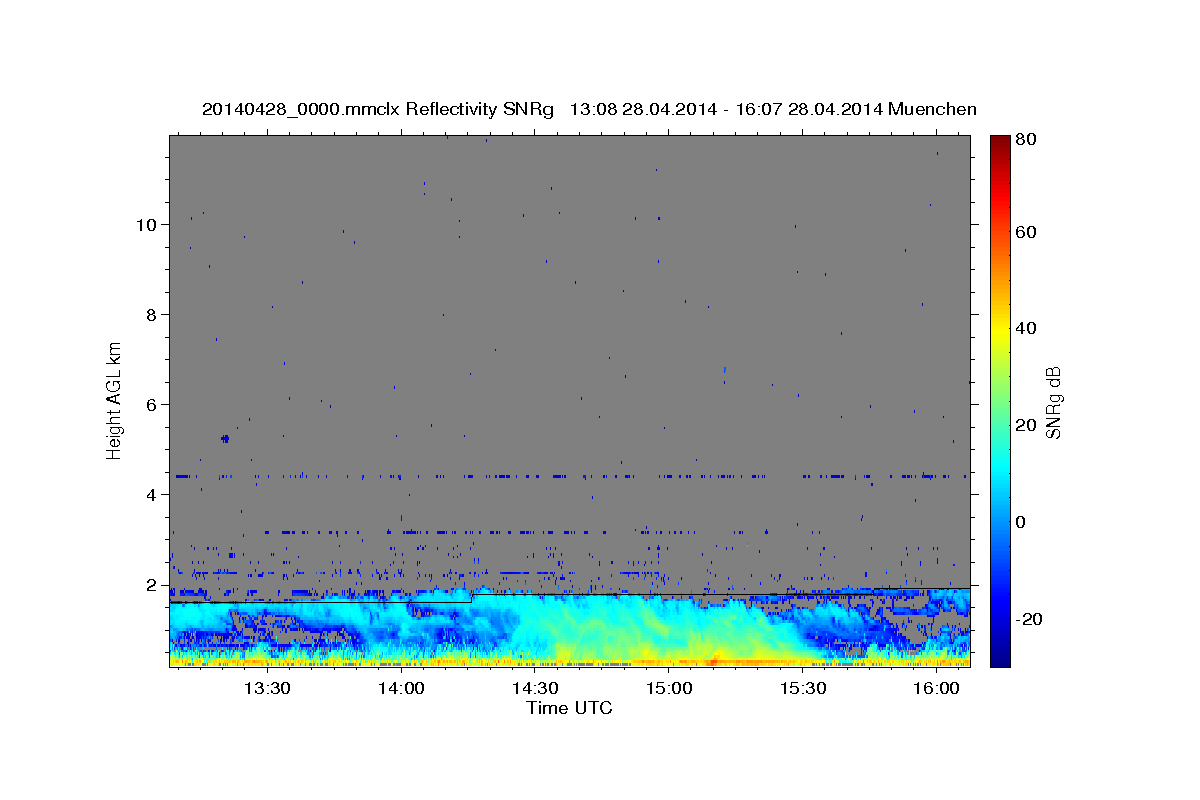
Task: Click the colorbar value 0
Action: pos(1022,522)
